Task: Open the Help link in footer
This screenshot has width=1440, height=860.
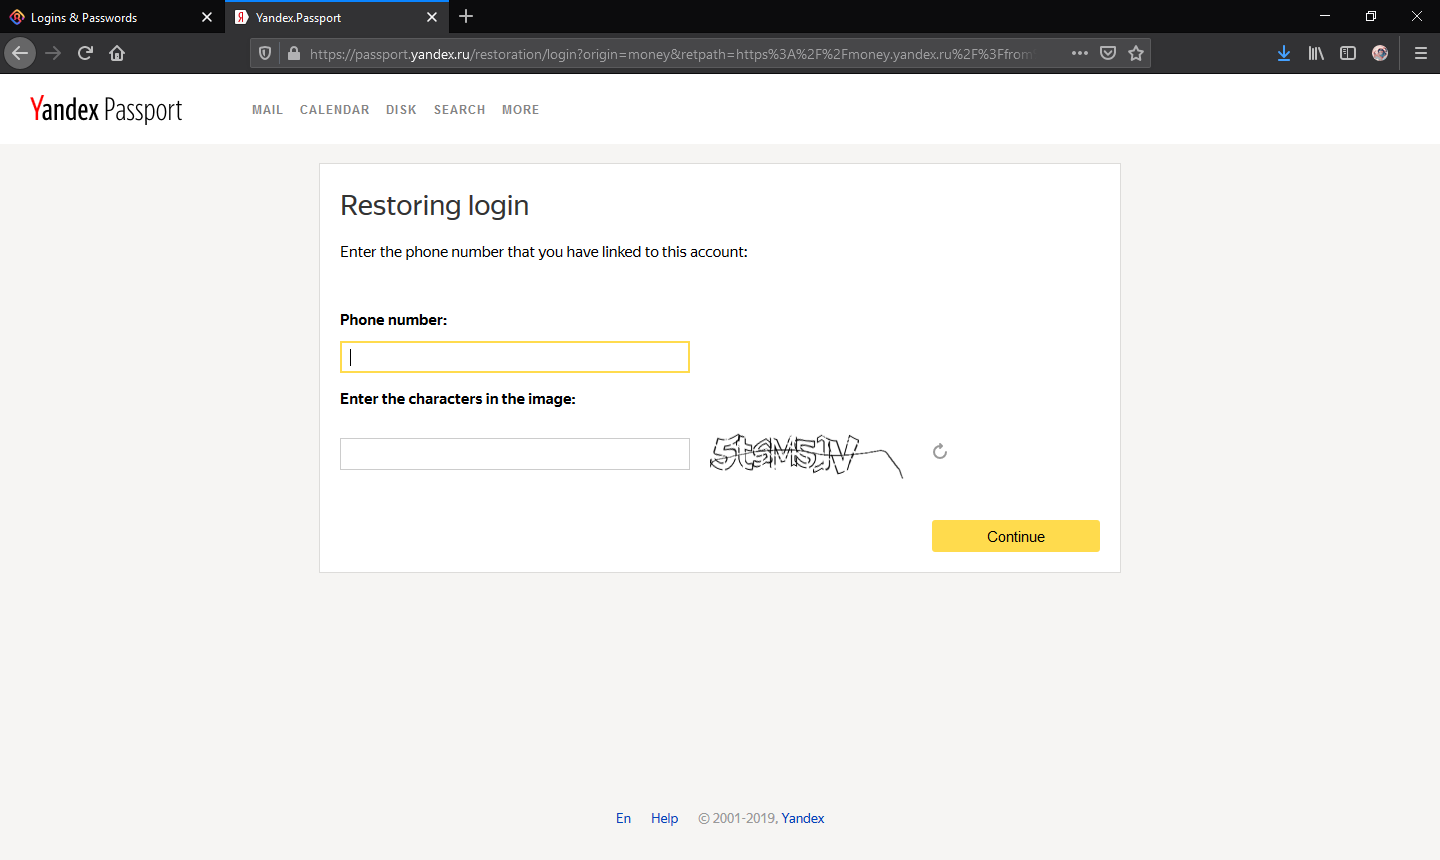Action: (664, 818)
